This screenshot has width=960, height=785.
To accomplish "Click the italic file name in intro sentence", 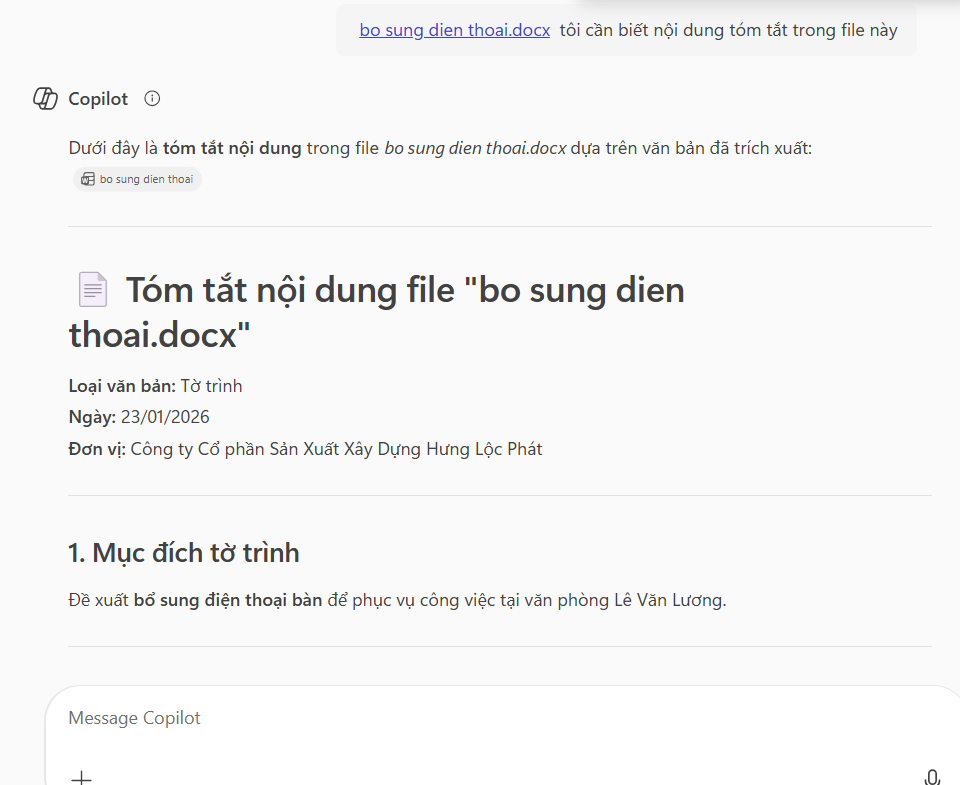I will [475, 148].
